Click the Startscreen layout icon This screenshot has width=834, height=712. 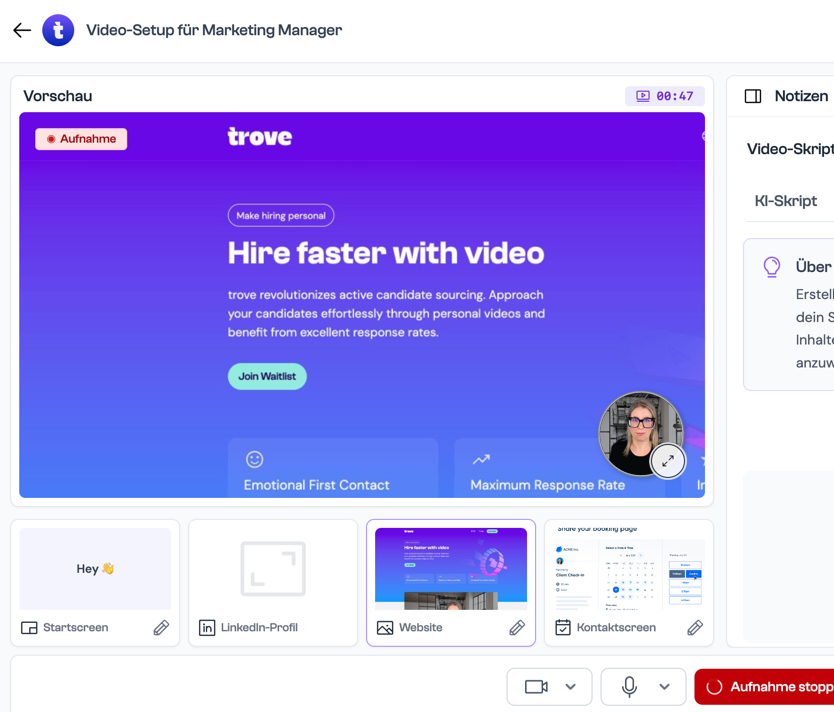coord(29,628)
